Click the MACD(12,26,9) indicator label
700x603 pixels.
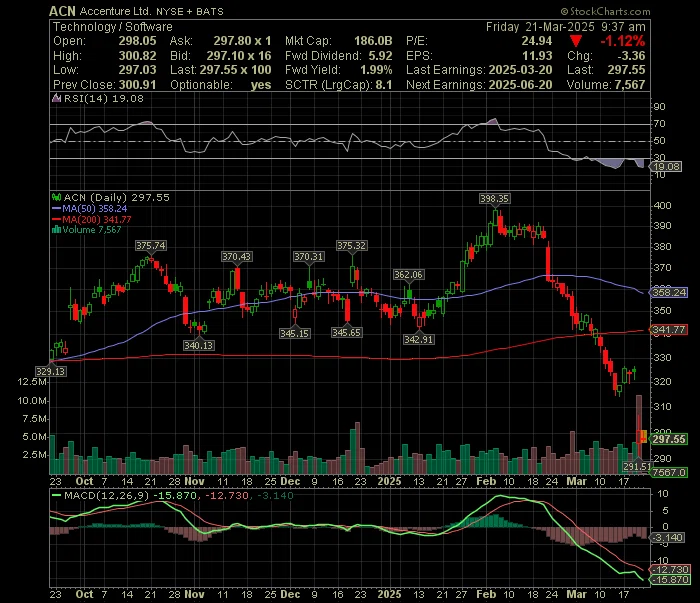pyautogui.click(x=107, y=495)
